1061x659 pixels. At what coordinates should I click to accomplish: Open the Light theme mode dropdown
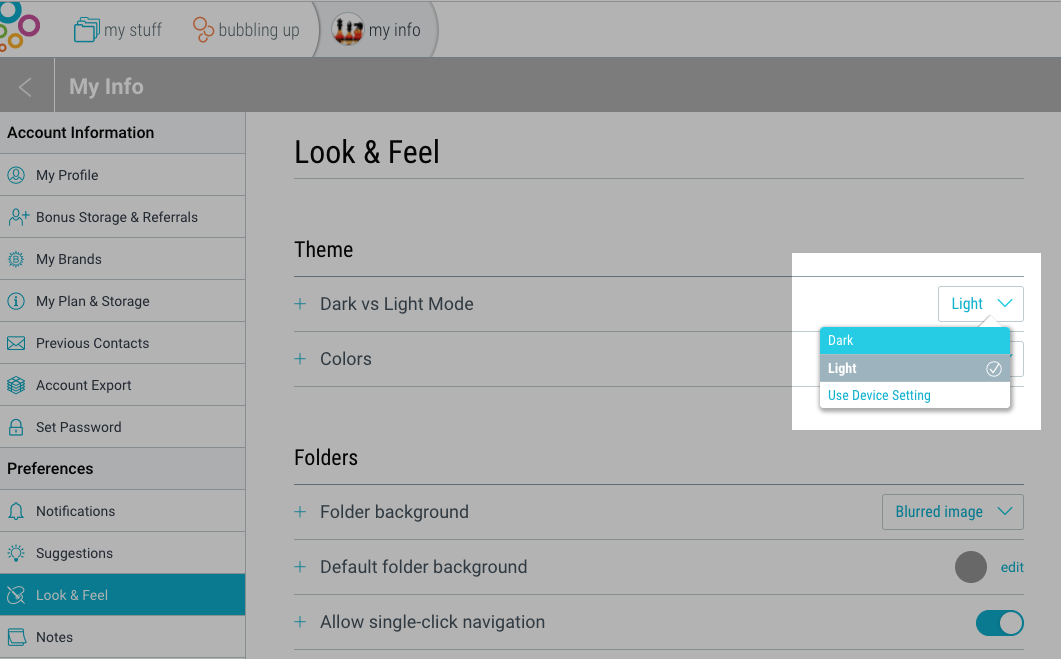point(980,304)
